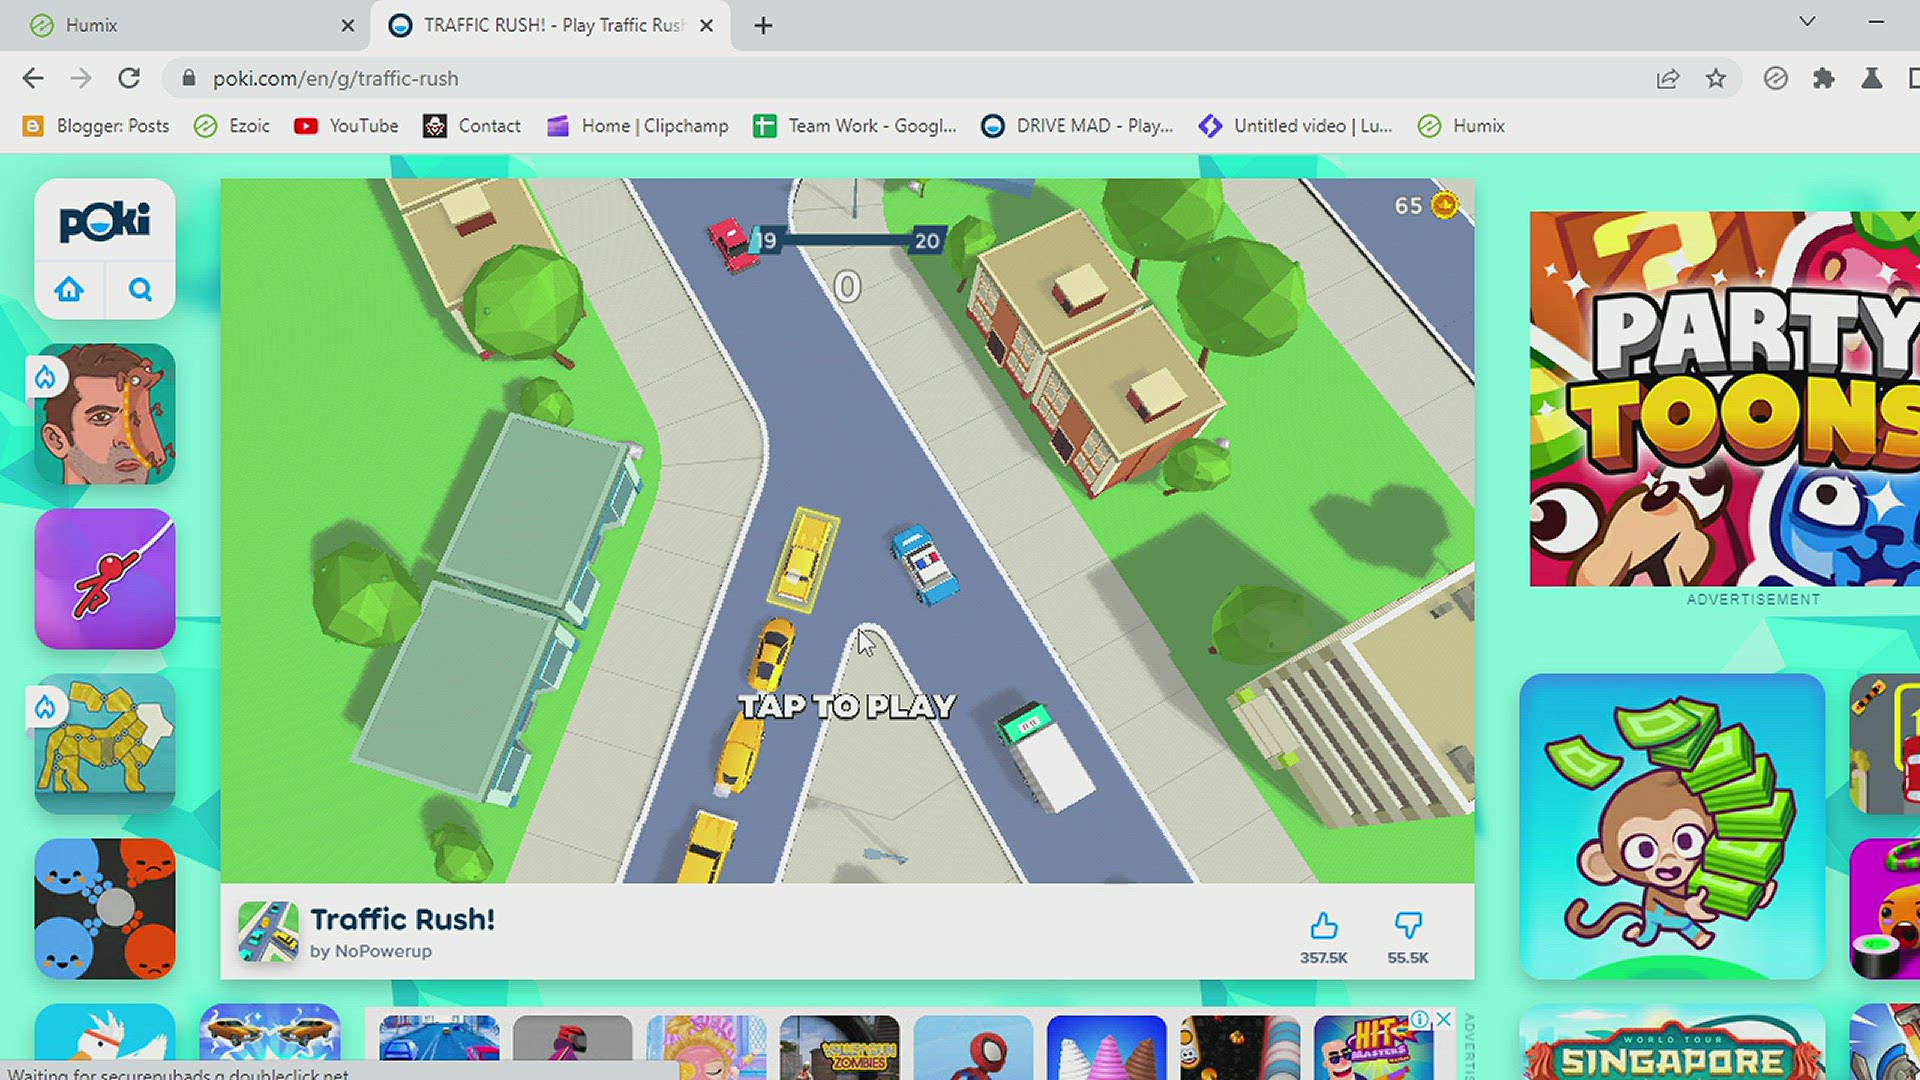
Task: Open Home | Clipchamp bookmark
Action: click(638, 126)
